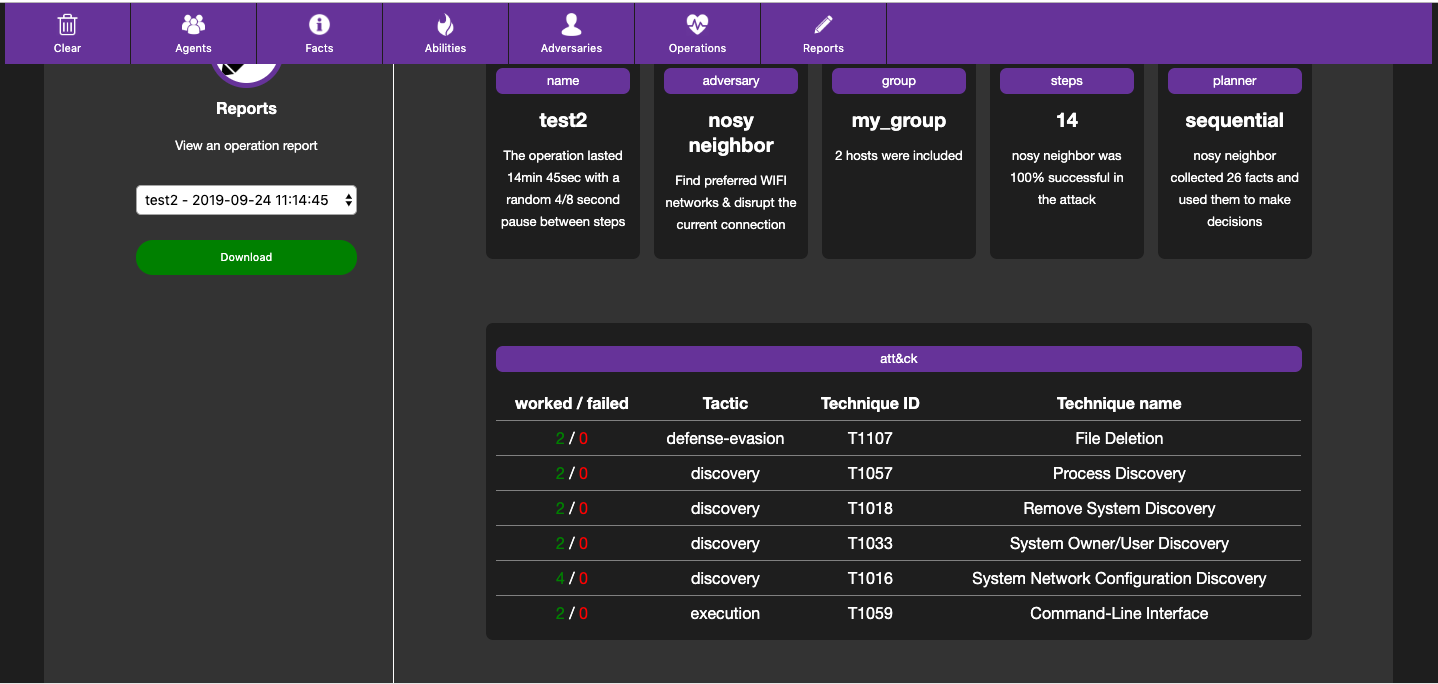Select the Adversaries person icon
Image resolution: width=1438 pixels, height=684 pixels.
tap(571, 25)
